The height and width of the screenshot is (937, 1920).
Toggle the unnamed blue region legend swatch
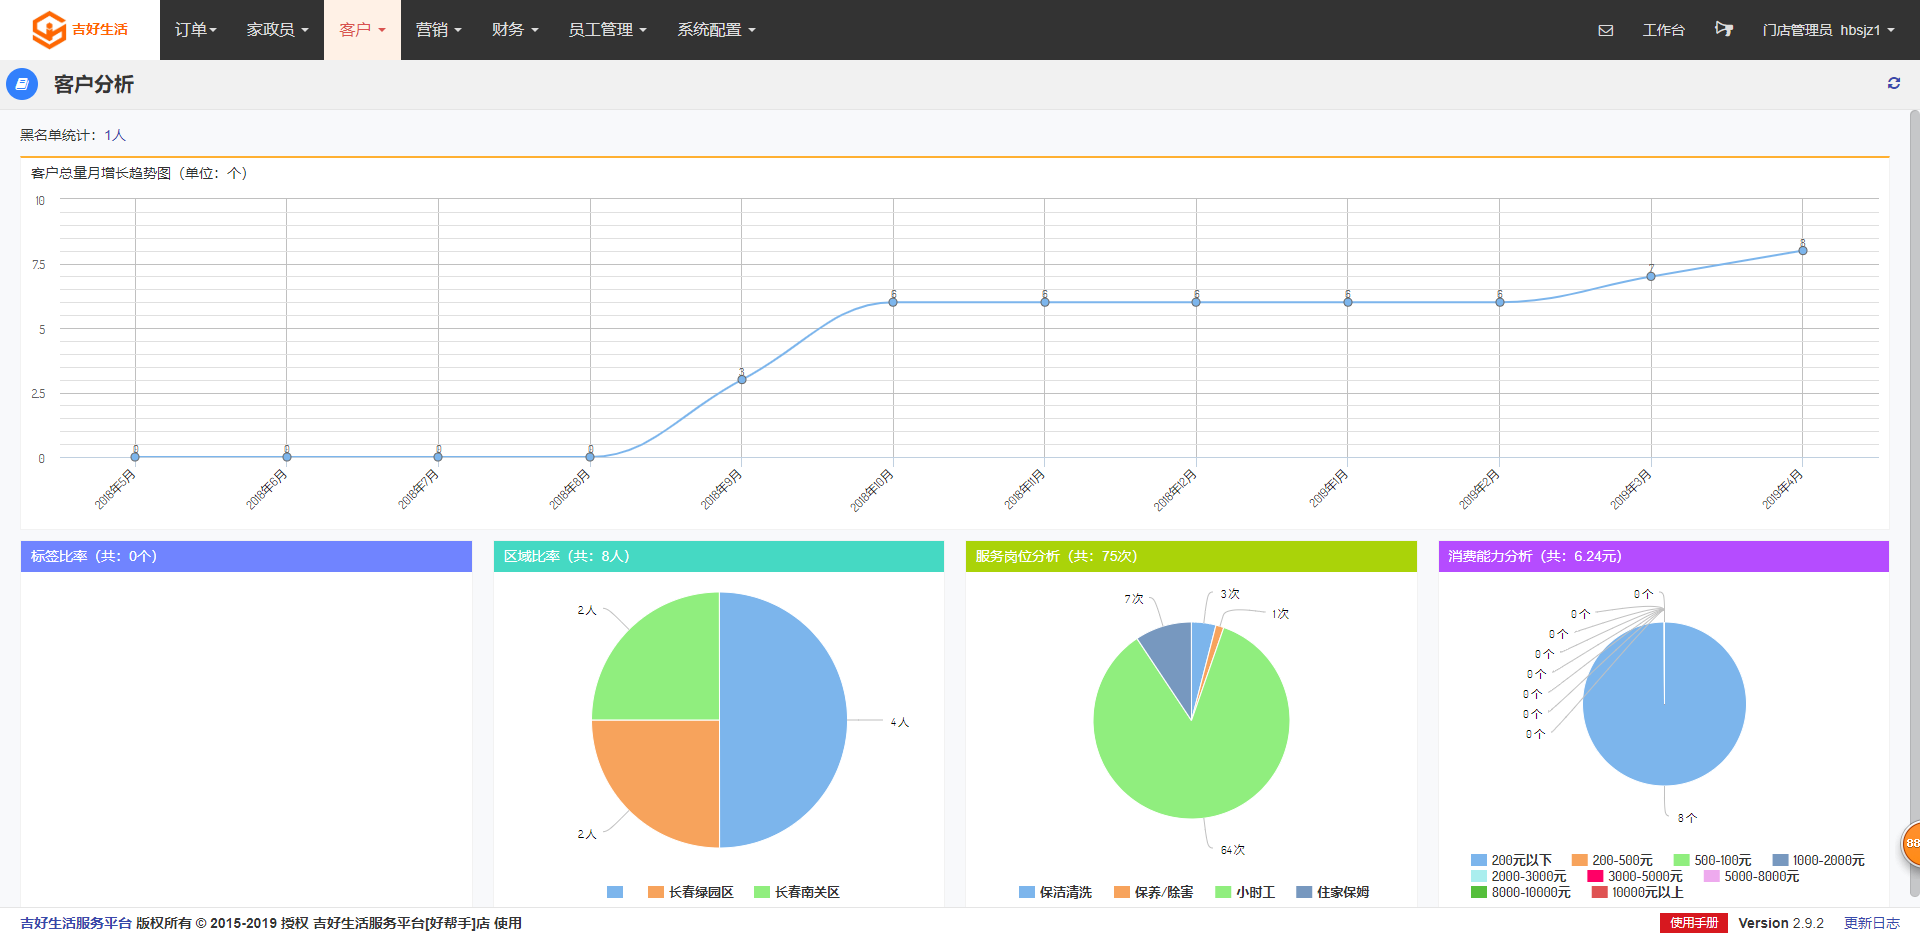615,892
